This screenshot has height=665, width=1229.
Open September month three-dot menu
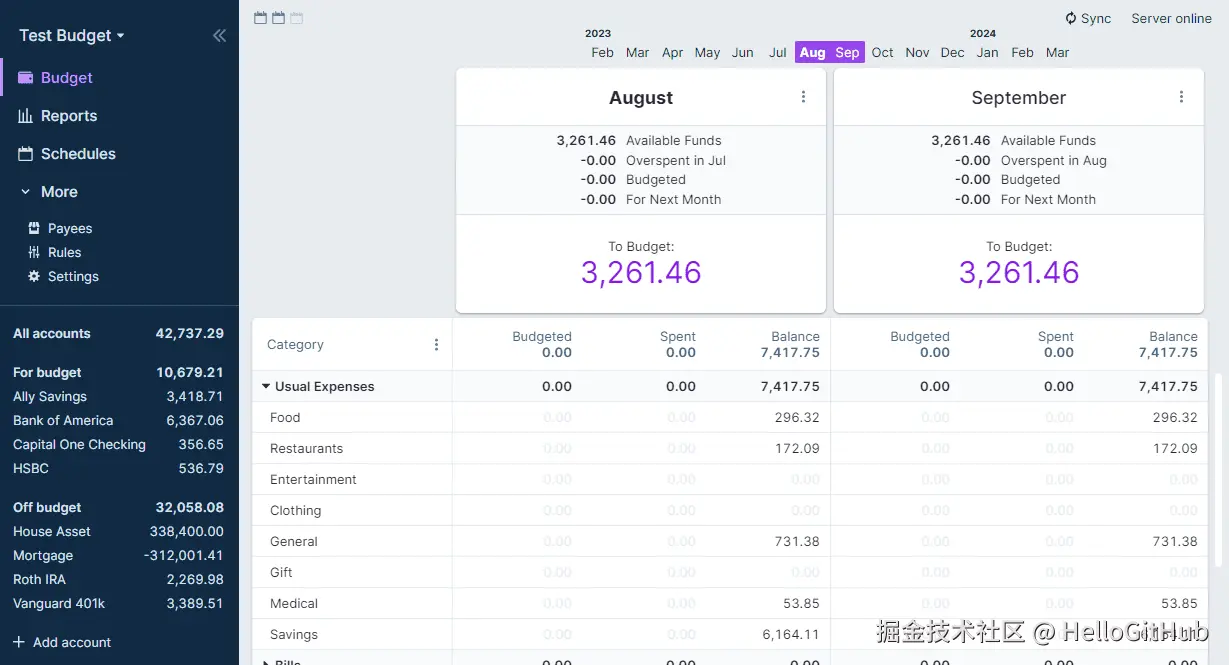click(x=1181, y=97)
